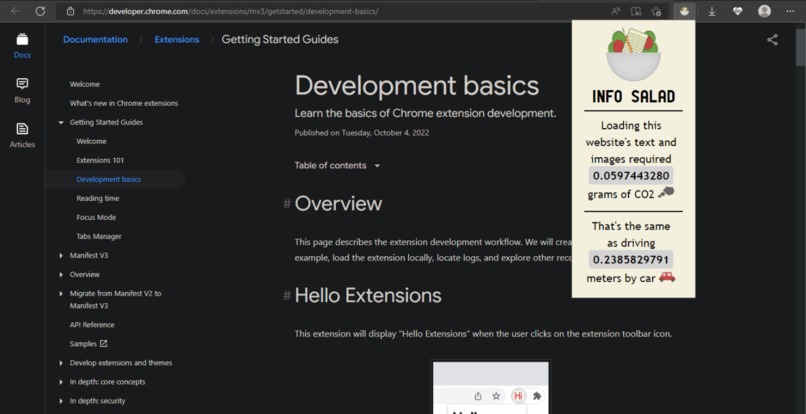Open API Reference link
806x414 pixels.
click(92, 325)
